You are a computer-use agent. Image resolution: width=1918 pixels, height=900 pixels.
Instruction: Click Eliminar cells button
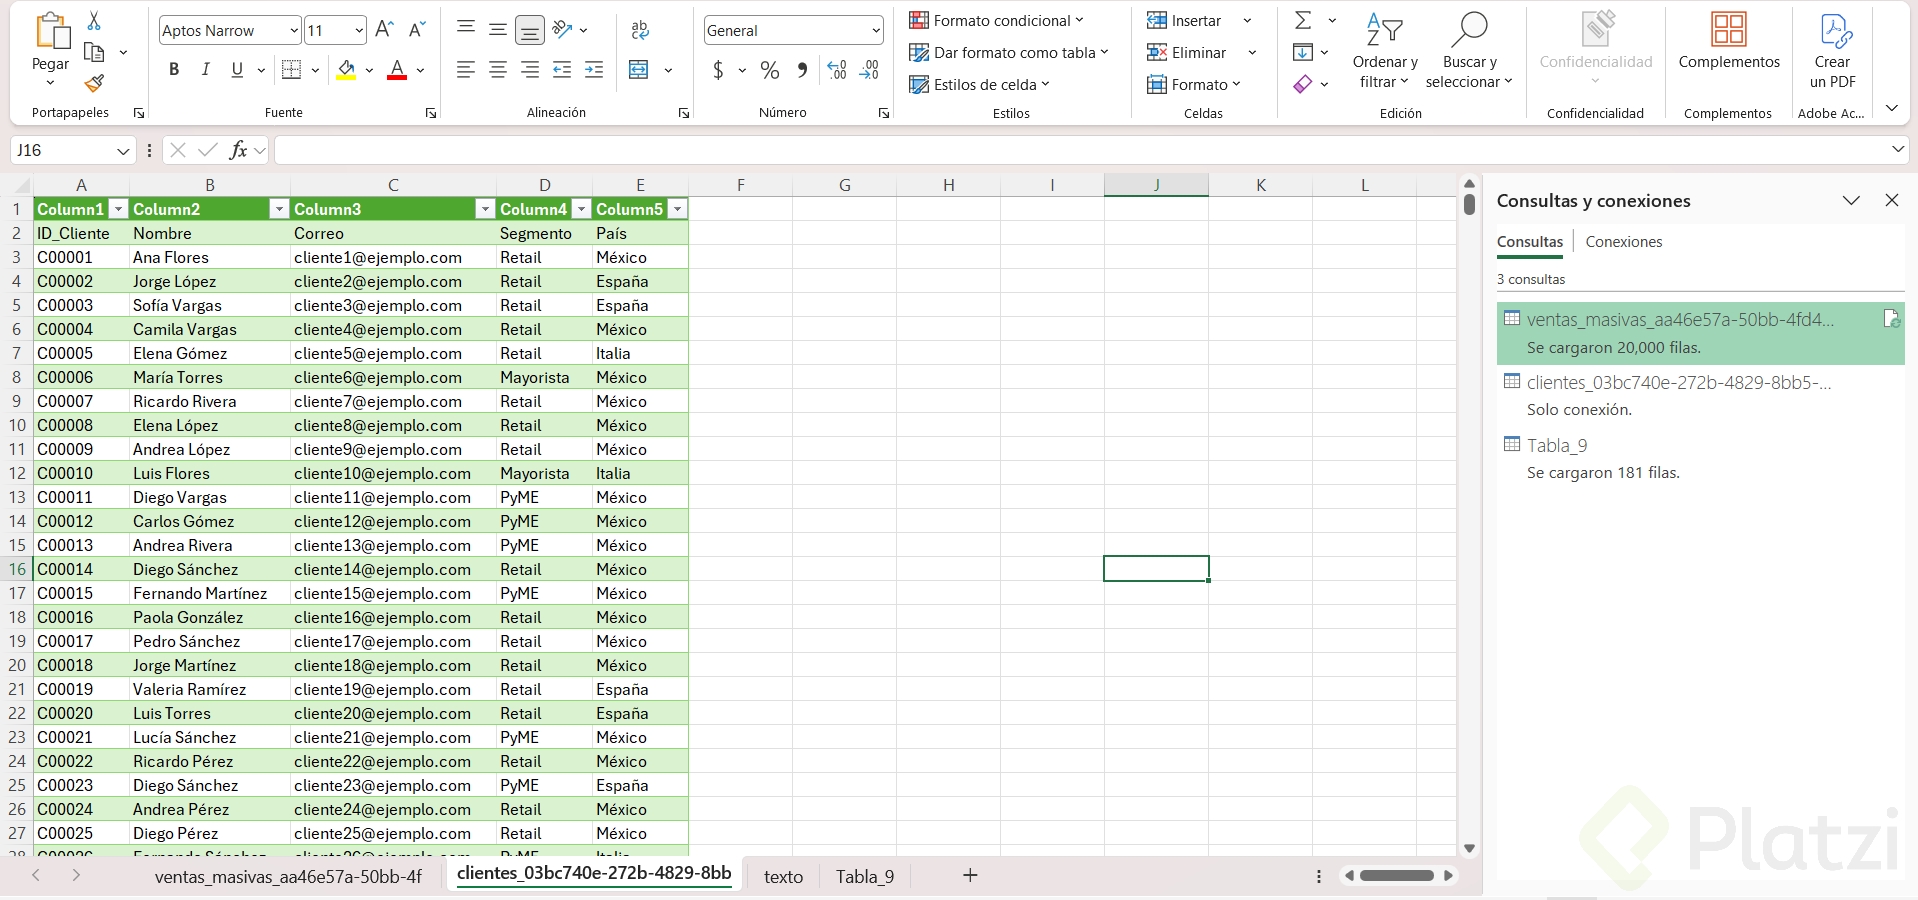1187,52
